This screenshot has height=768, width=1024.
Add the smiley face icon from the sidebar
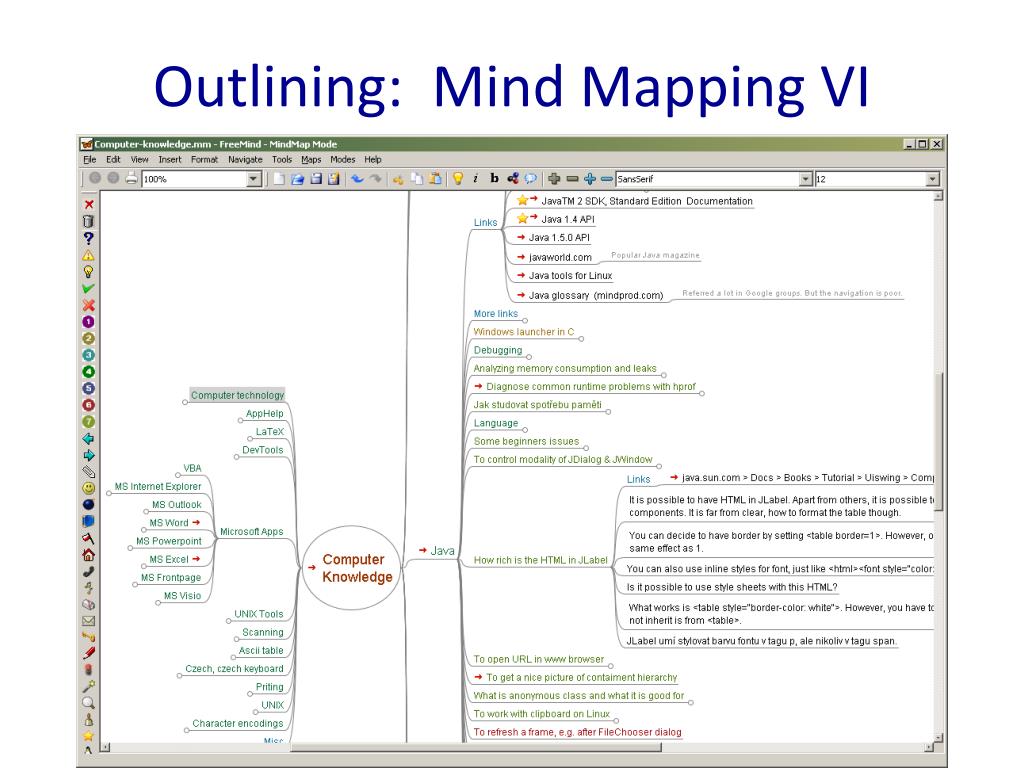click(89, 488)
